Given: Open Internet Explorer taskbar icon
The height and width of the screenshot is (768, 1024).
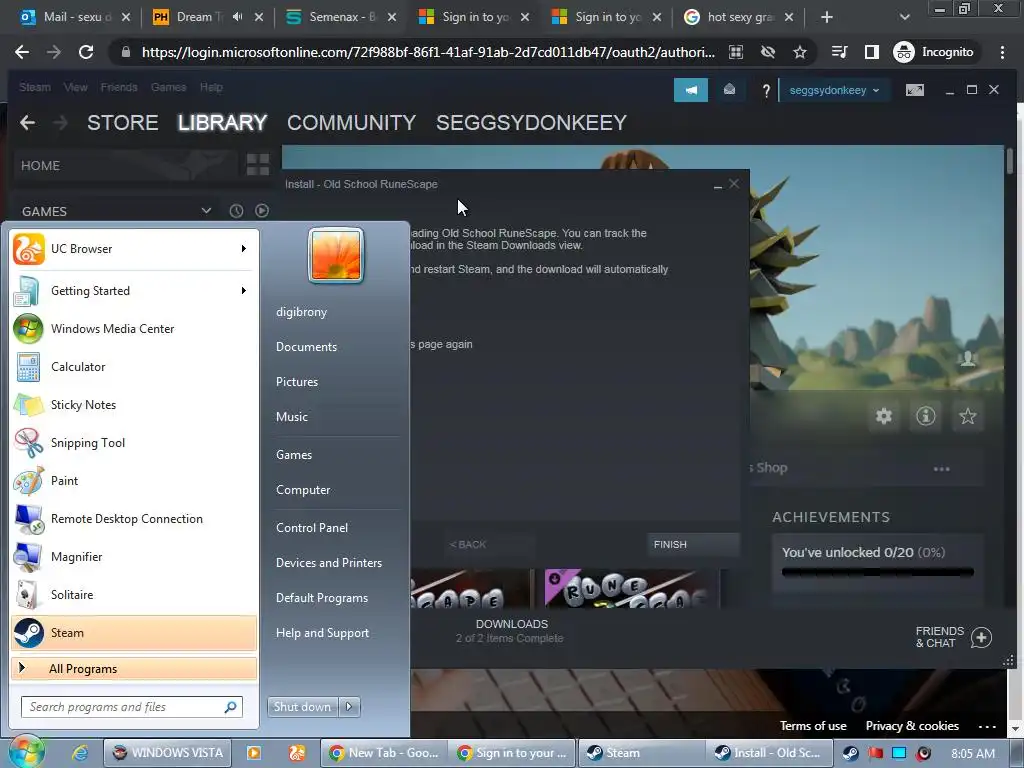Looking at the screenshot, I should pos(80,753).
